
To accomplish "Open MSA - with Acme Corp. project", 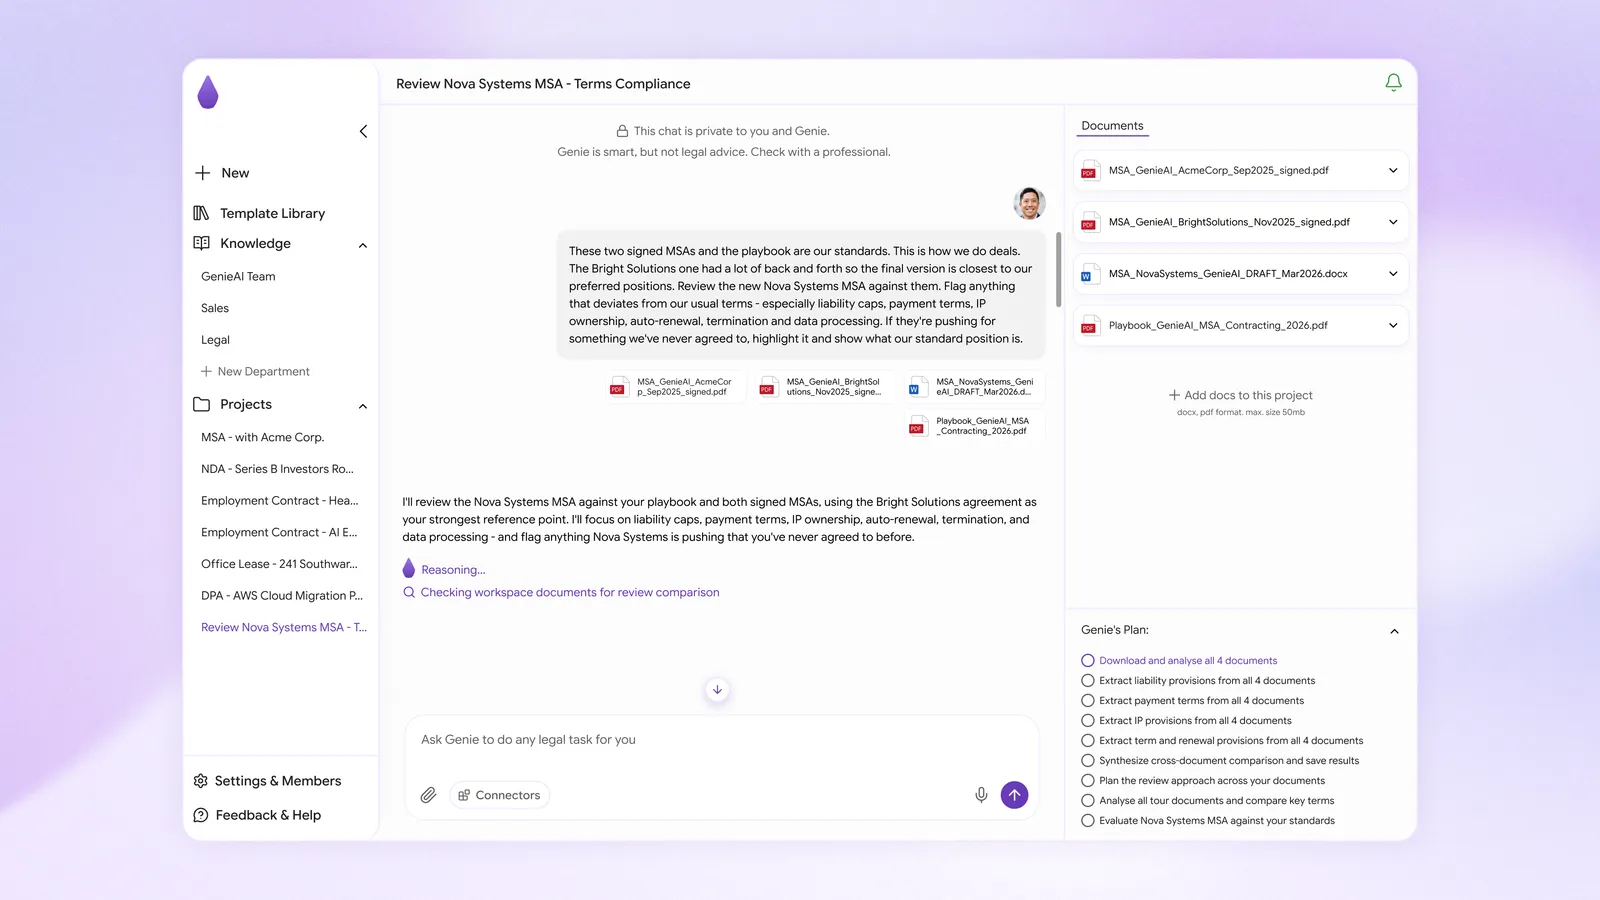I will pyautogui.click(x=263, y=437).
